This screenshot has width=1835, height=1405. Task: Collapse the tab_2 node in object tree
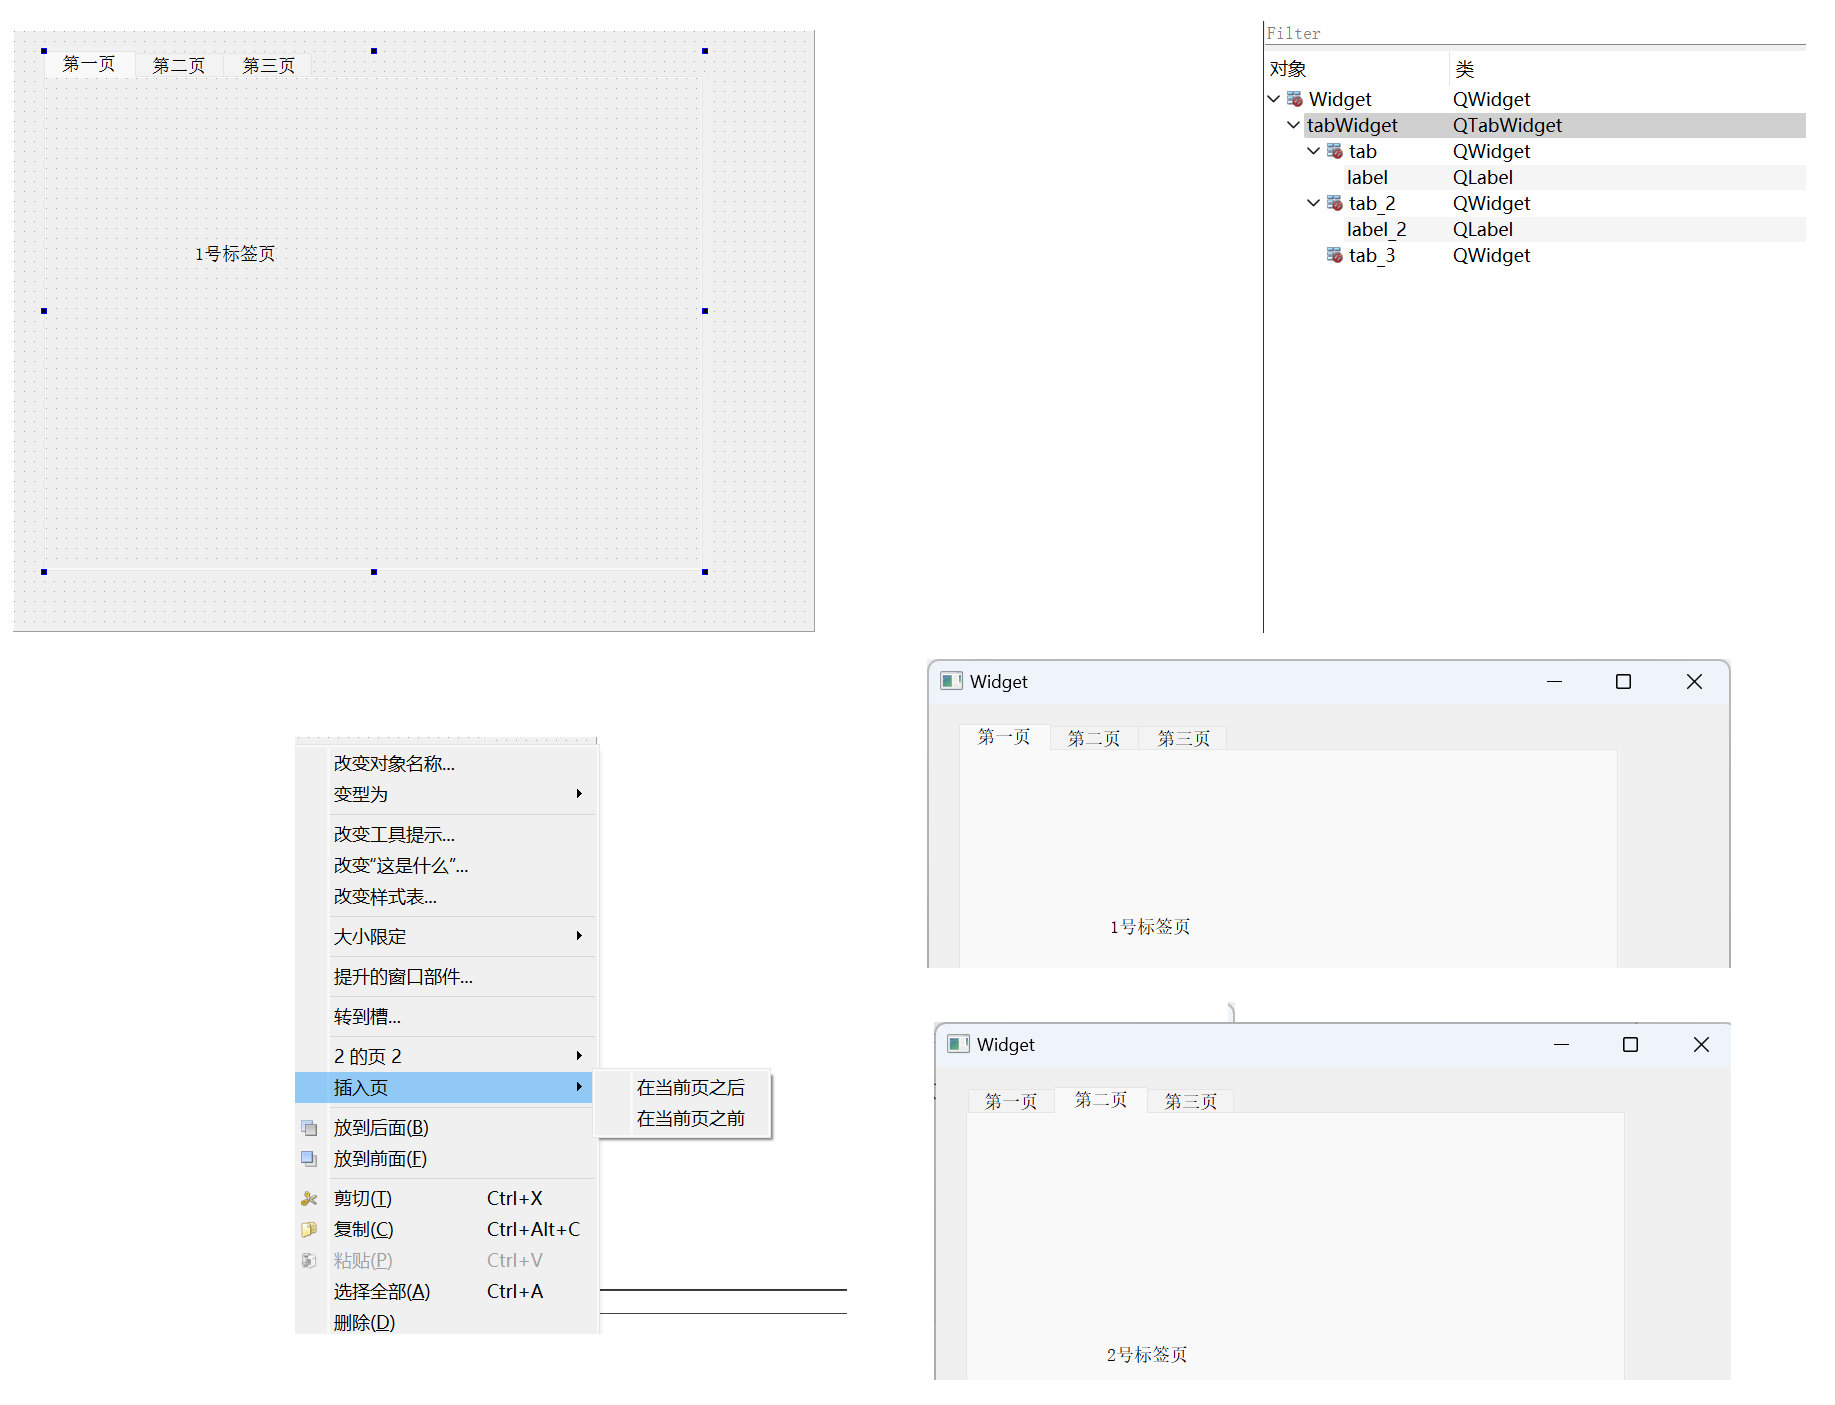tap(1313, 203)
